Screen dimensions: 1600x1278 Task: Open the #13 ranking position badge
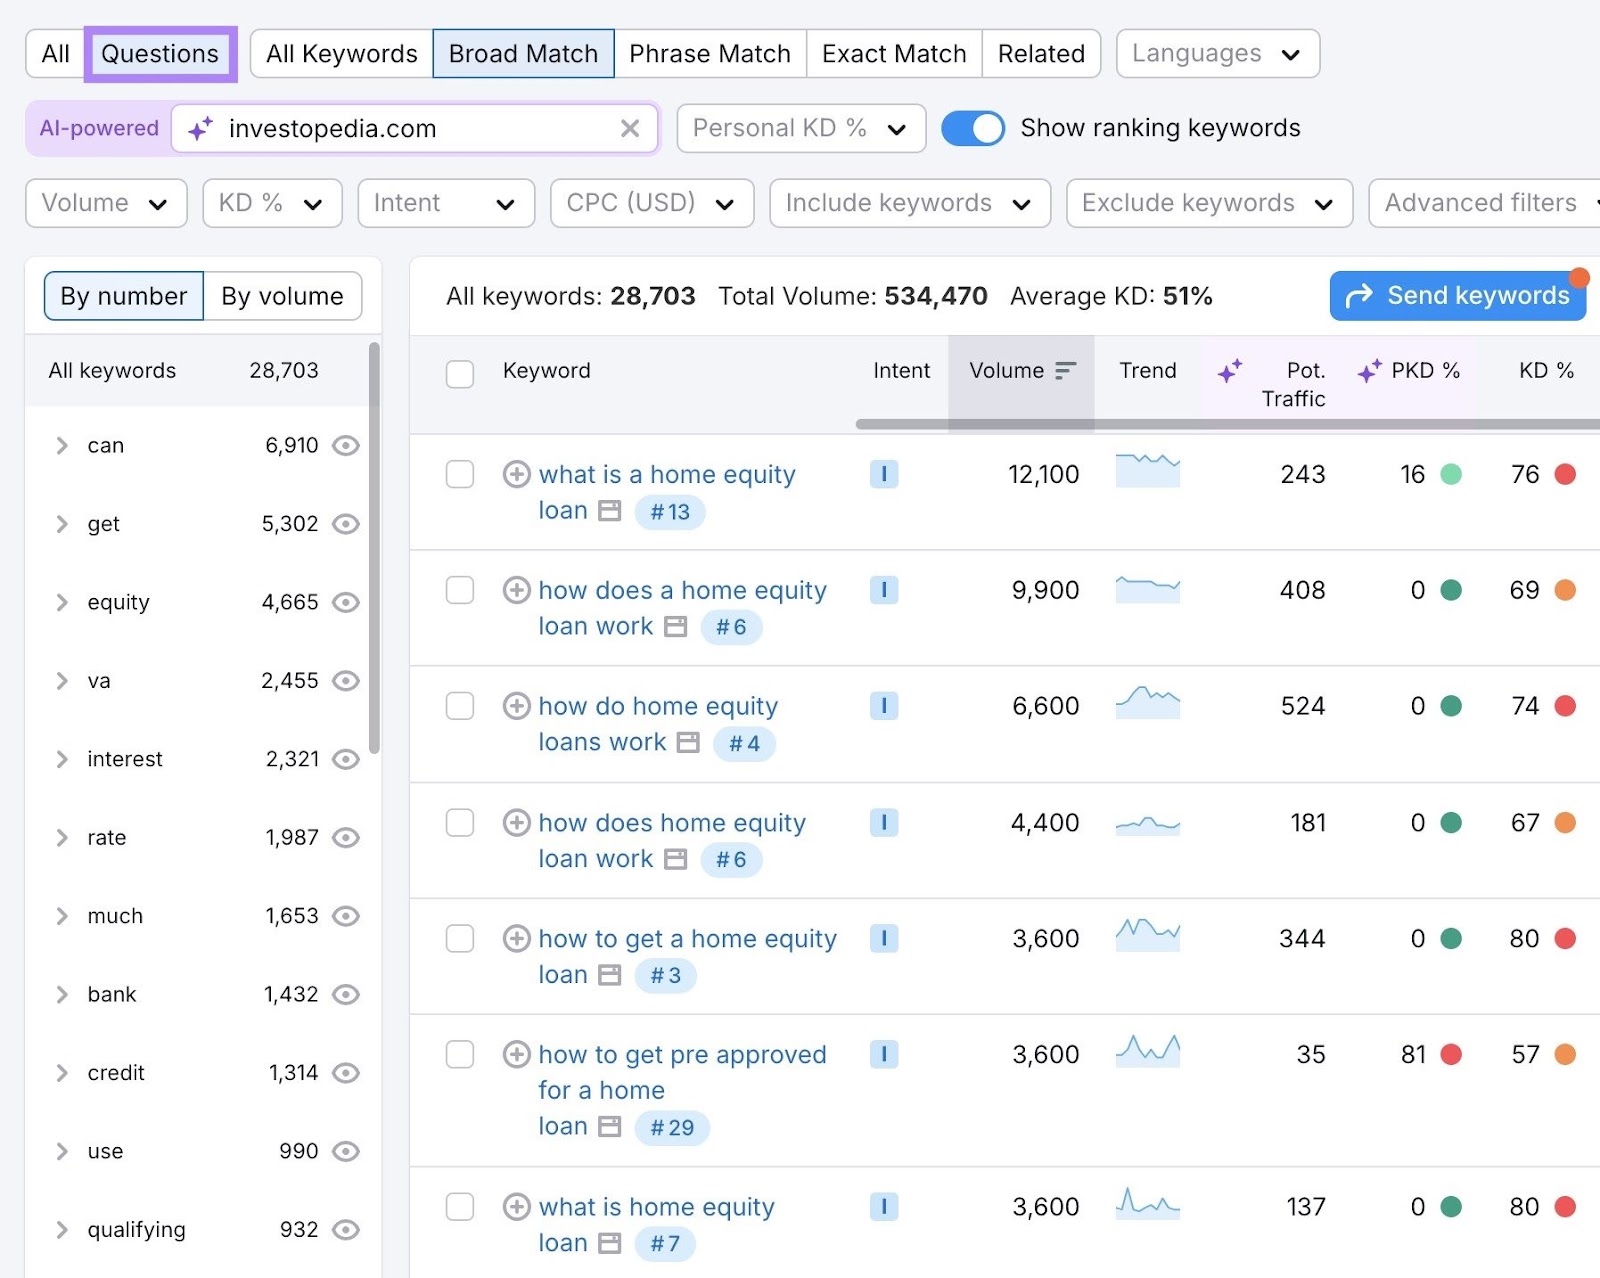669,511
